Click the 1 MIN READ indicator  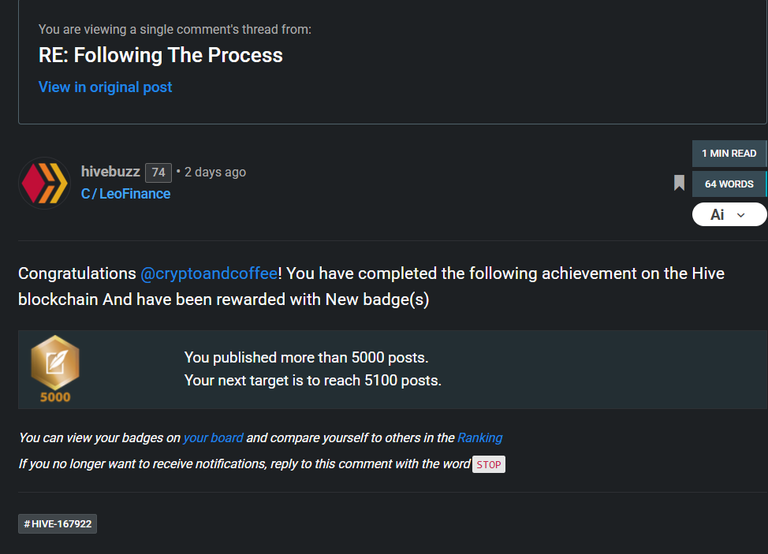729,153
